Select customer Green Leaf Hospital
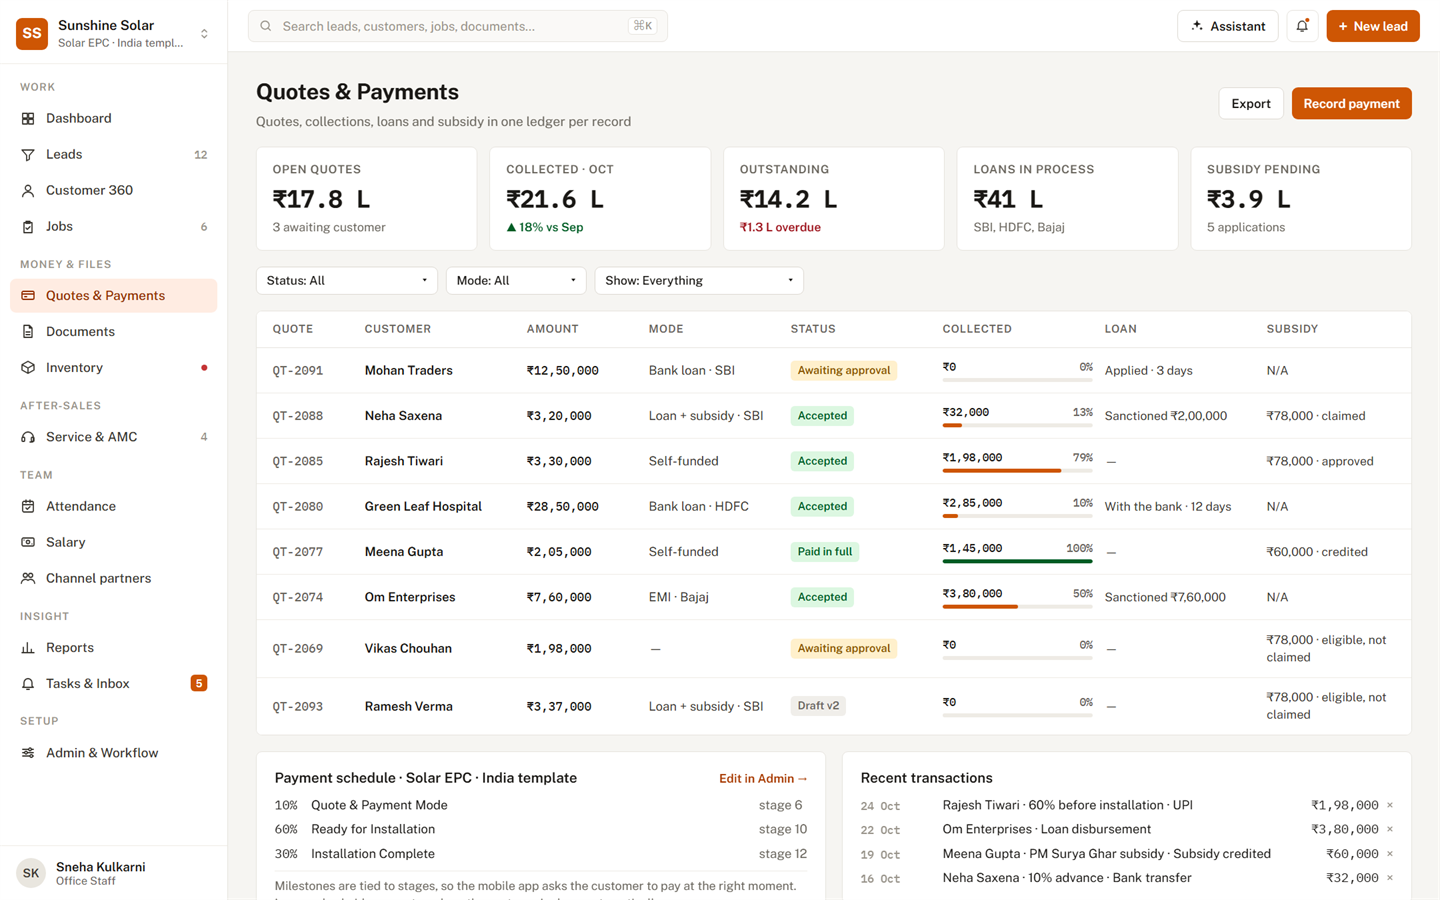Viewport: 1440px width, 900px height. tap(423, 507)
